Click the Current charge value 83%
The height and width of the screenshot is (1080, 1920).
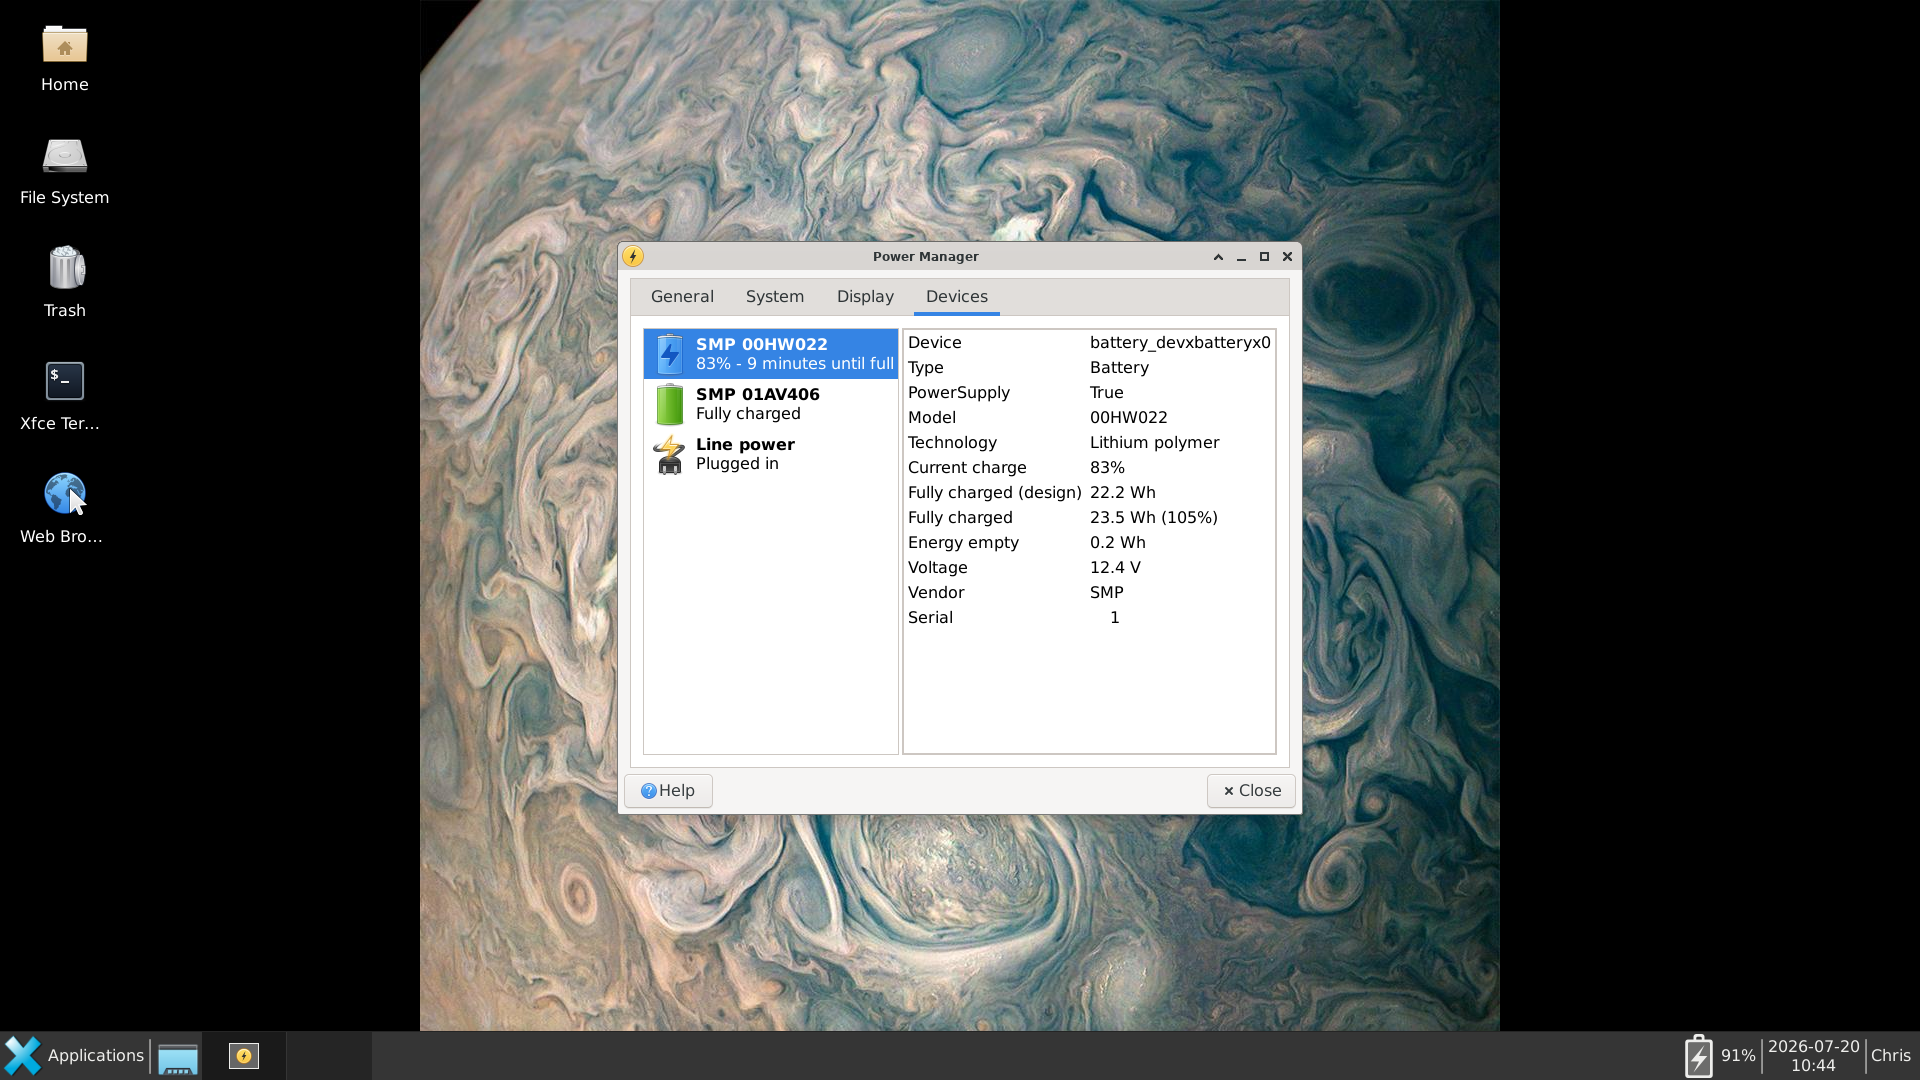point(1107,468)
